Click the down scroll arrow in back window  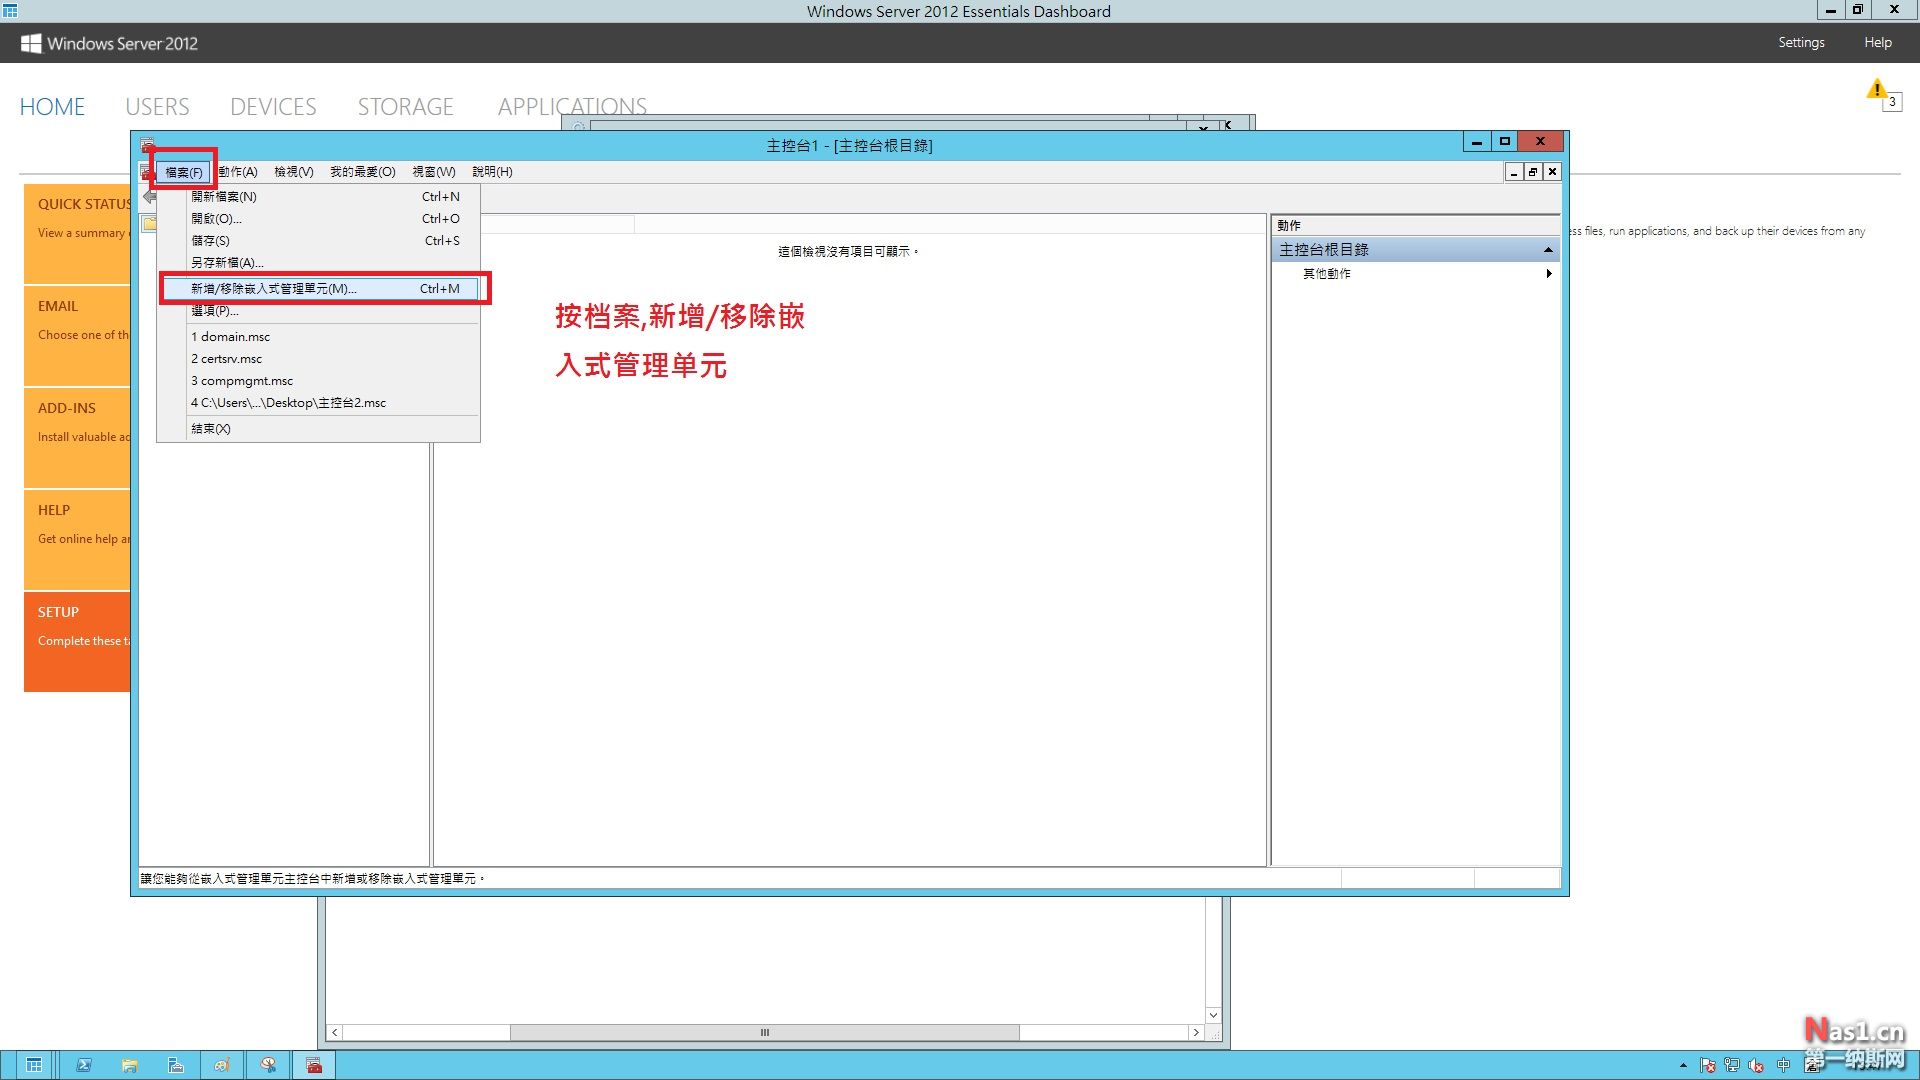click(1213, 1015)
